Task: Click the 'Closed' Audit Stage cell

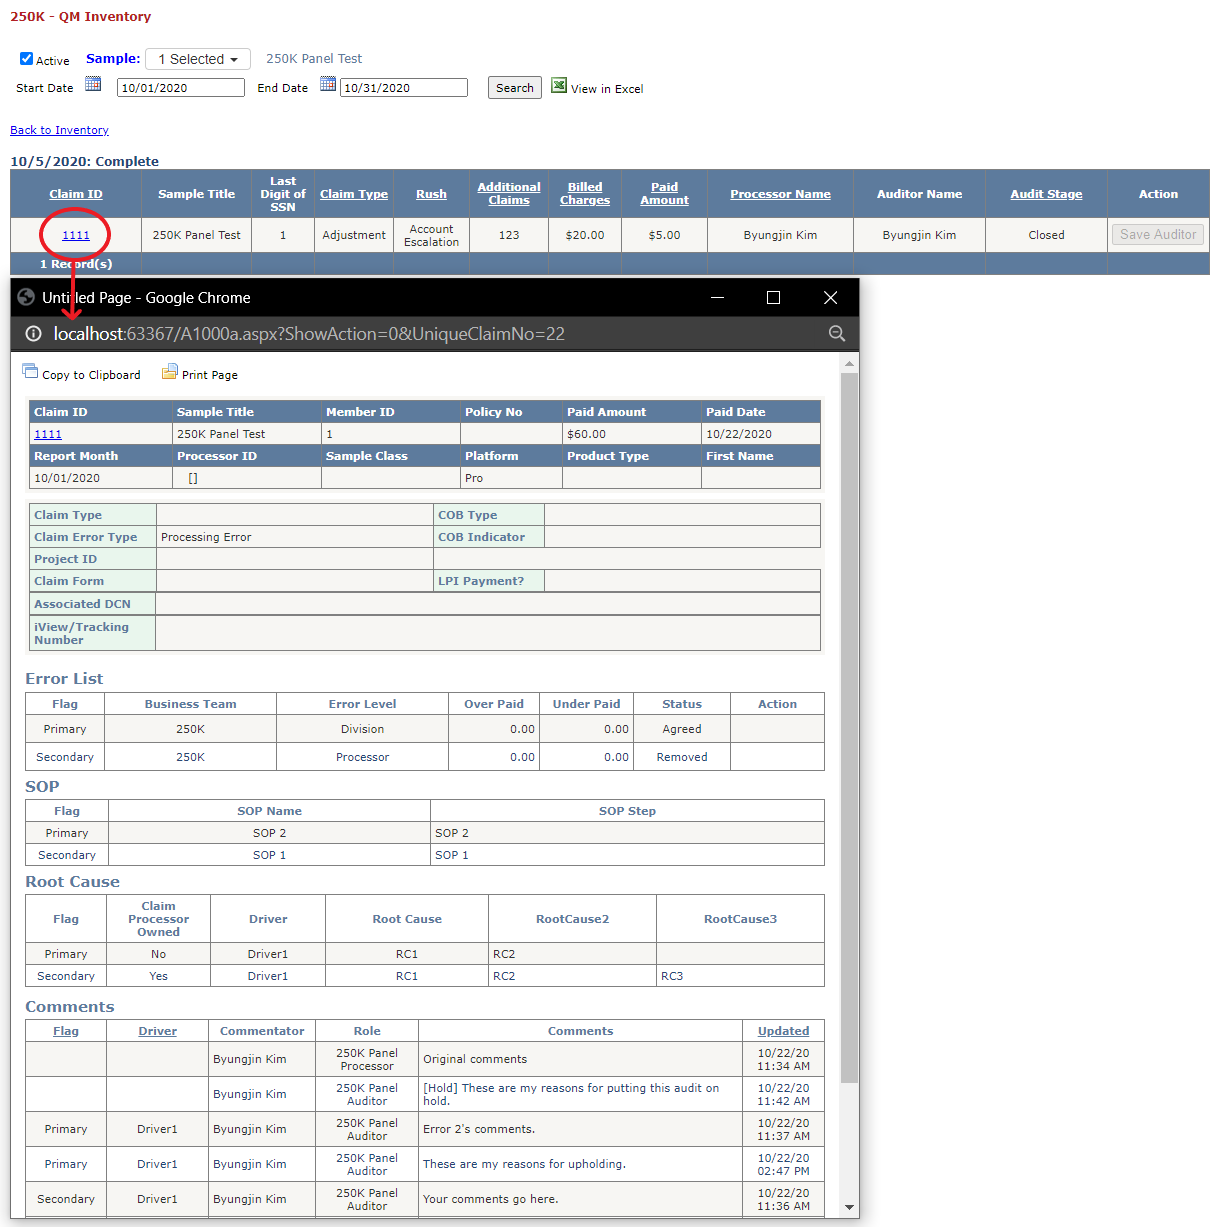Action: 1046,235
